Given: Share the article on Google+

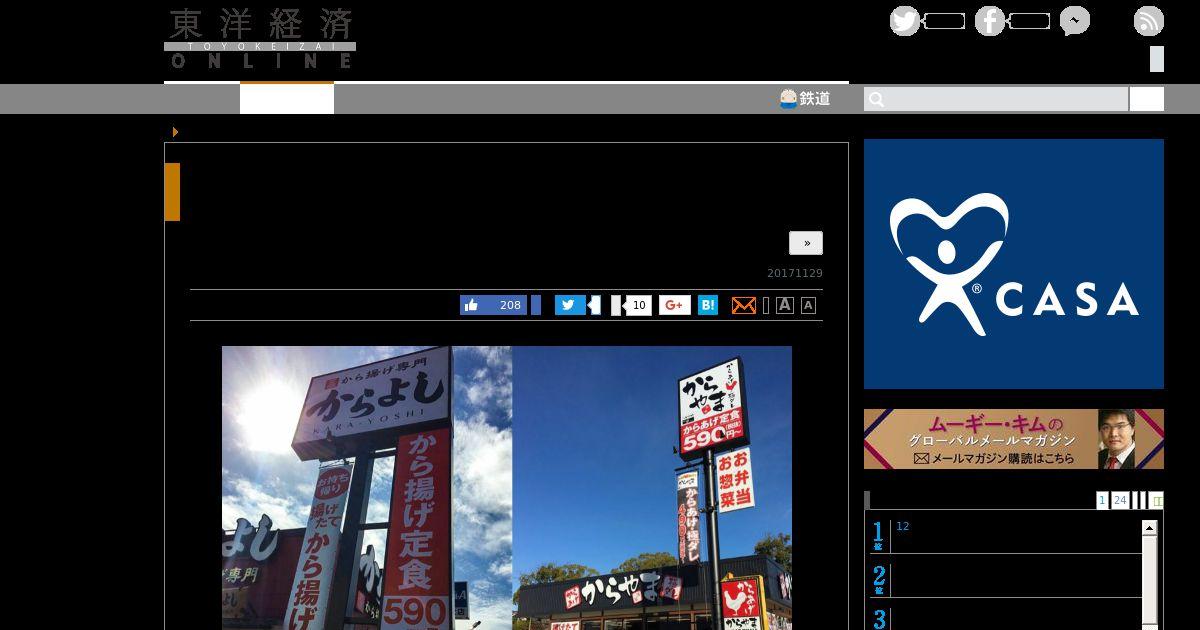Looking at the screenshot, I should coord(674,305).
